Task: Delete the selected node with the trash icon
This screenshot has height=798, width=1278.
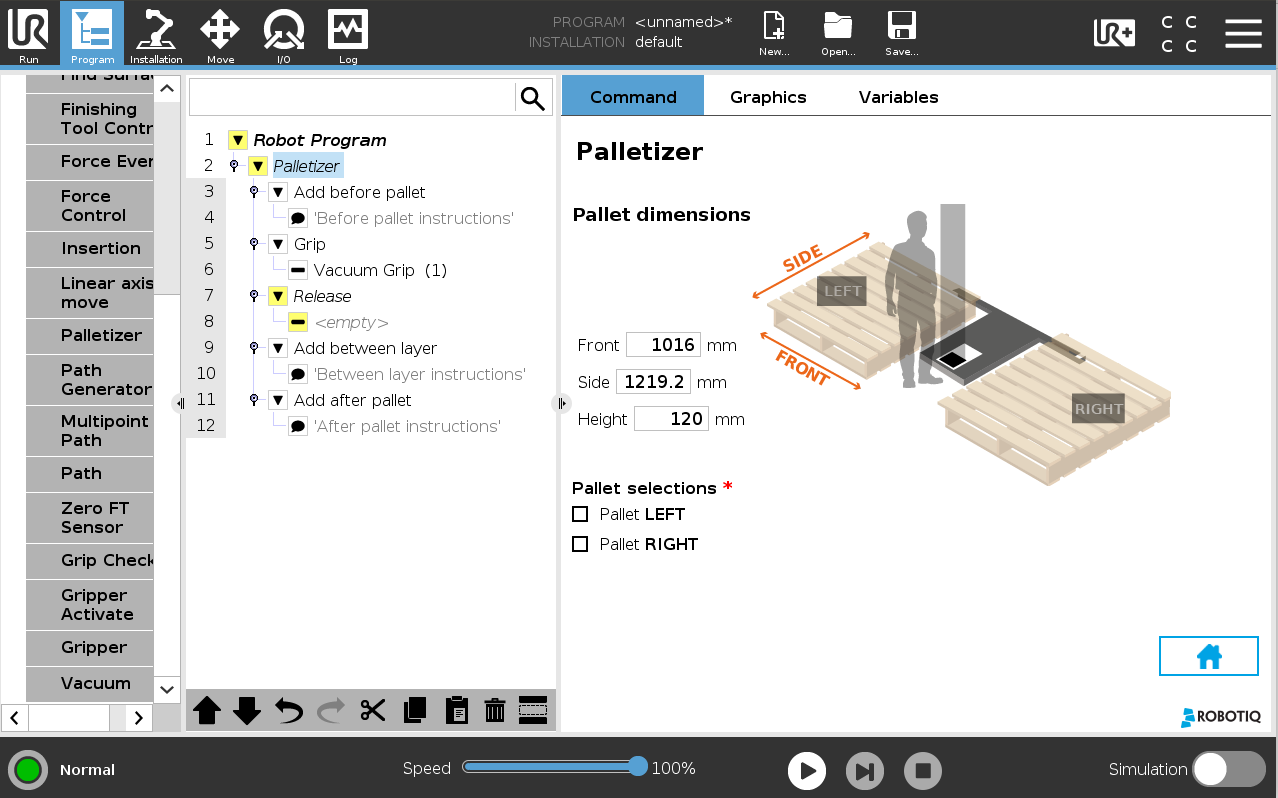Action: (494, 710)
